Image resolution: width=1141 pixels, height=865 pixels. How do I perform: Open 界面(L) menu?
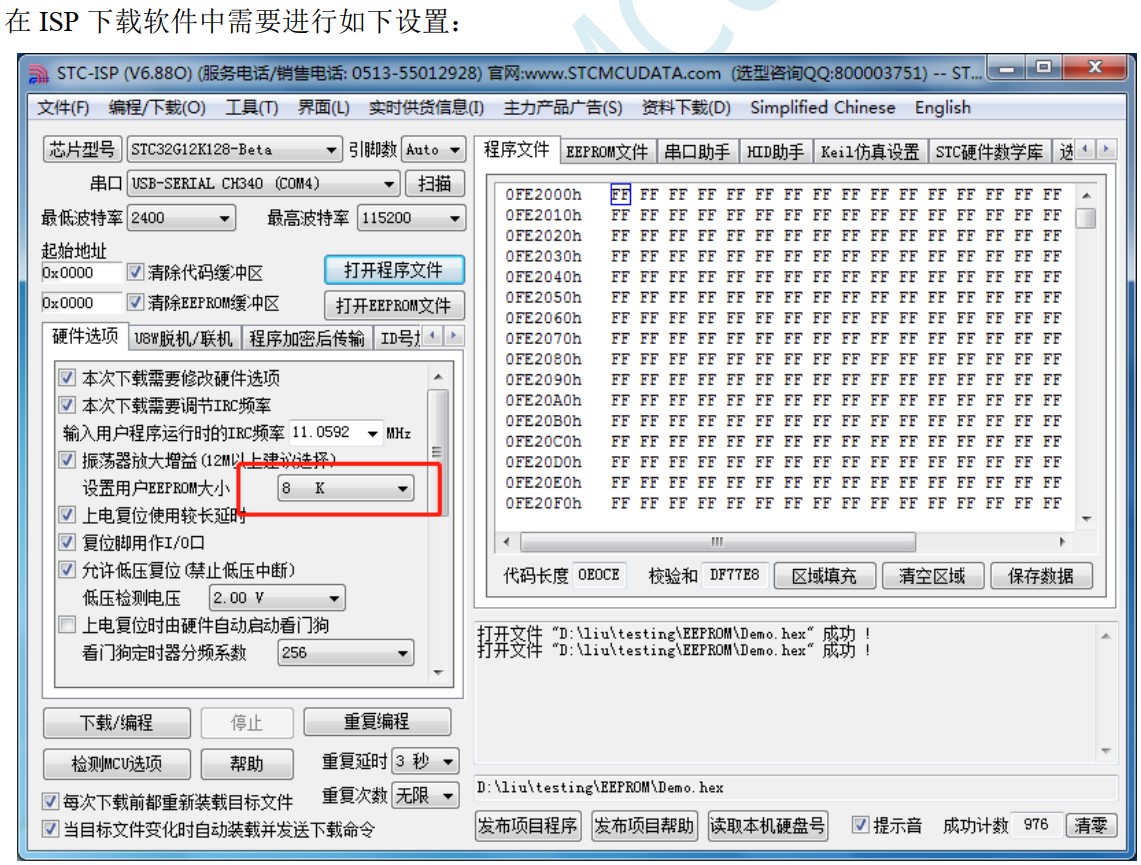tap(324, 108)
